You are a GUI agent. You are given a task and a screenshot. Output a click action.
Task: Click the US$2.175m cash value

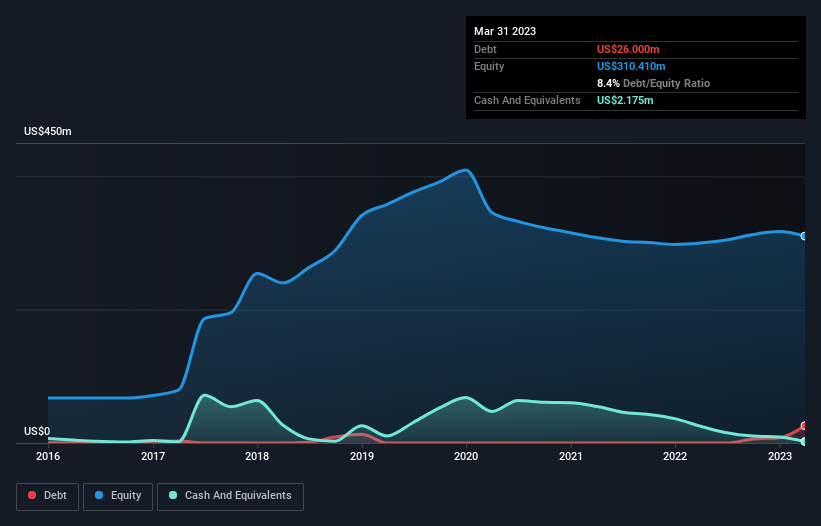click(x=625, y=100)
